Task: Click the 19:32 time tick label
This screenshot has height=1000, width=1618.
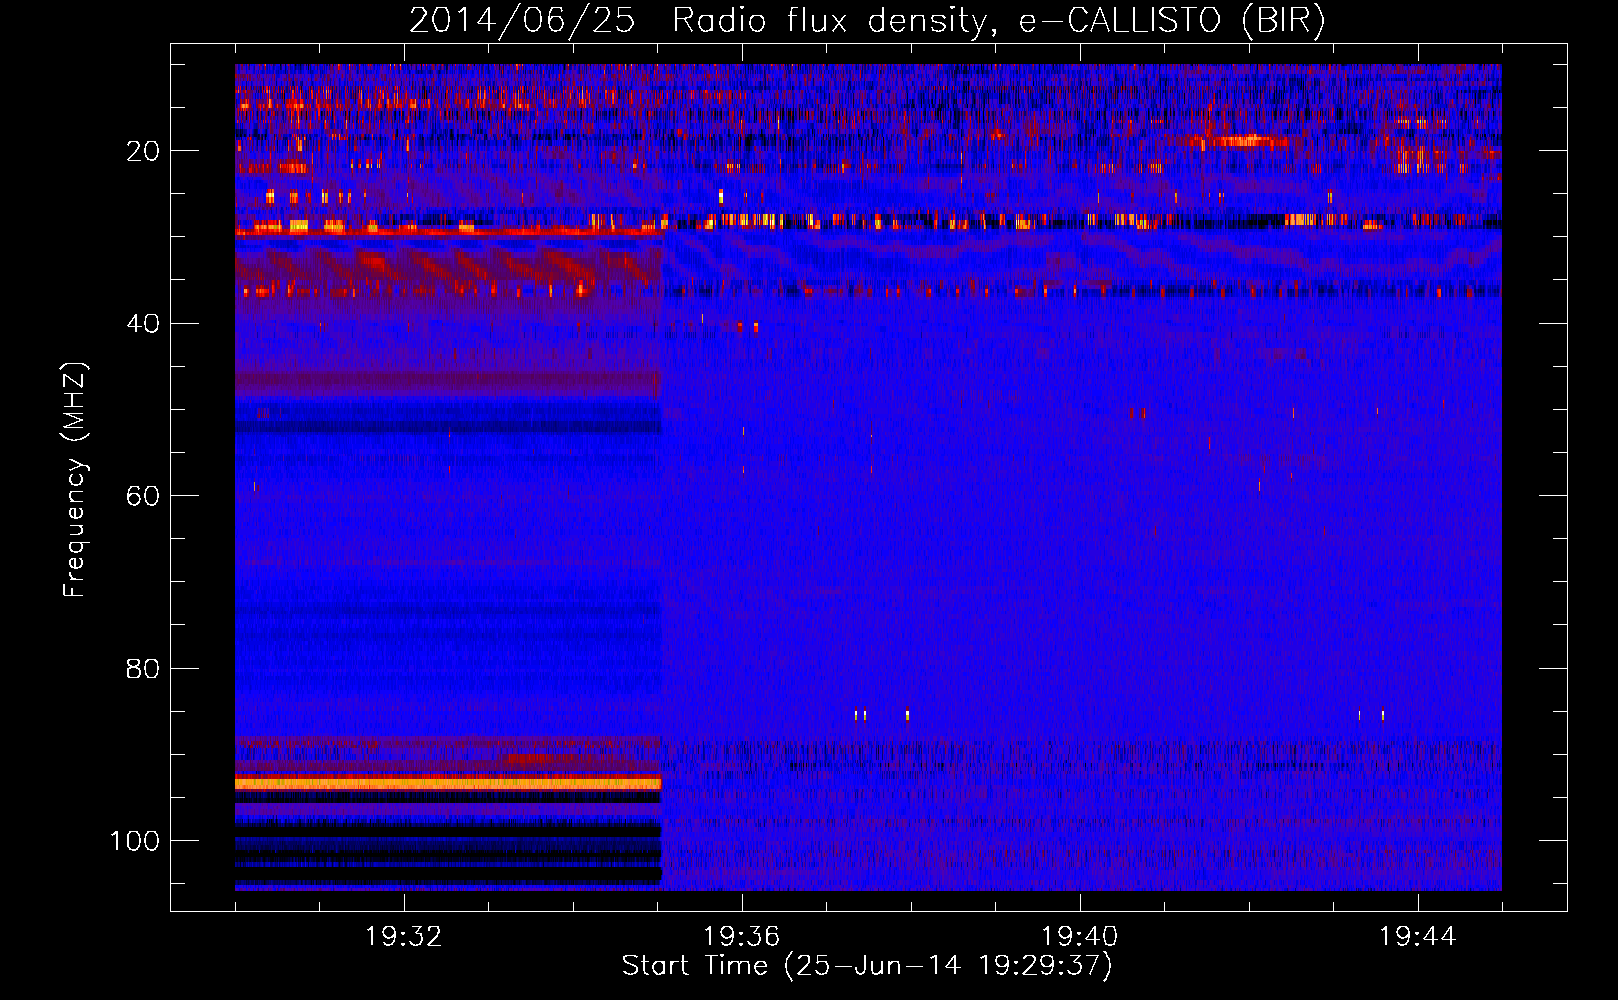Action: click(404, 937)
